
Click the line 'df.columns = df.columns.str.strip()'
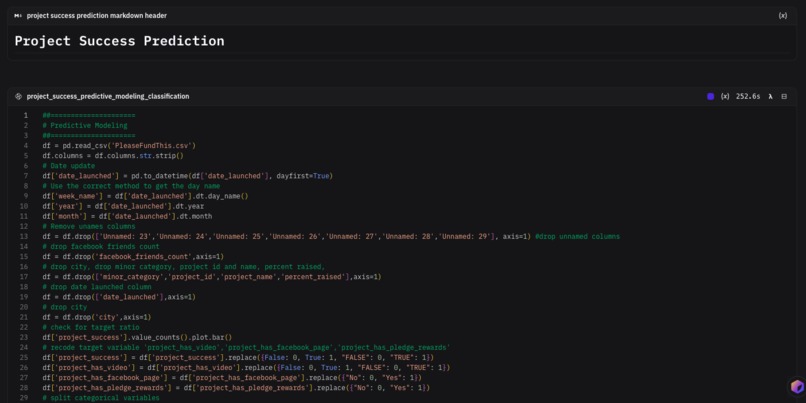(x=113, y=155)
